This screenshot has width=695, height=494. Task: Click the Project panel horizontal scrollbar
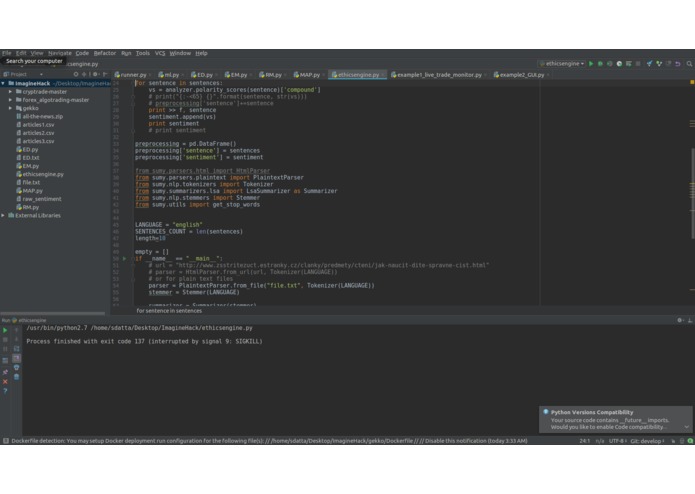[53, 313]
